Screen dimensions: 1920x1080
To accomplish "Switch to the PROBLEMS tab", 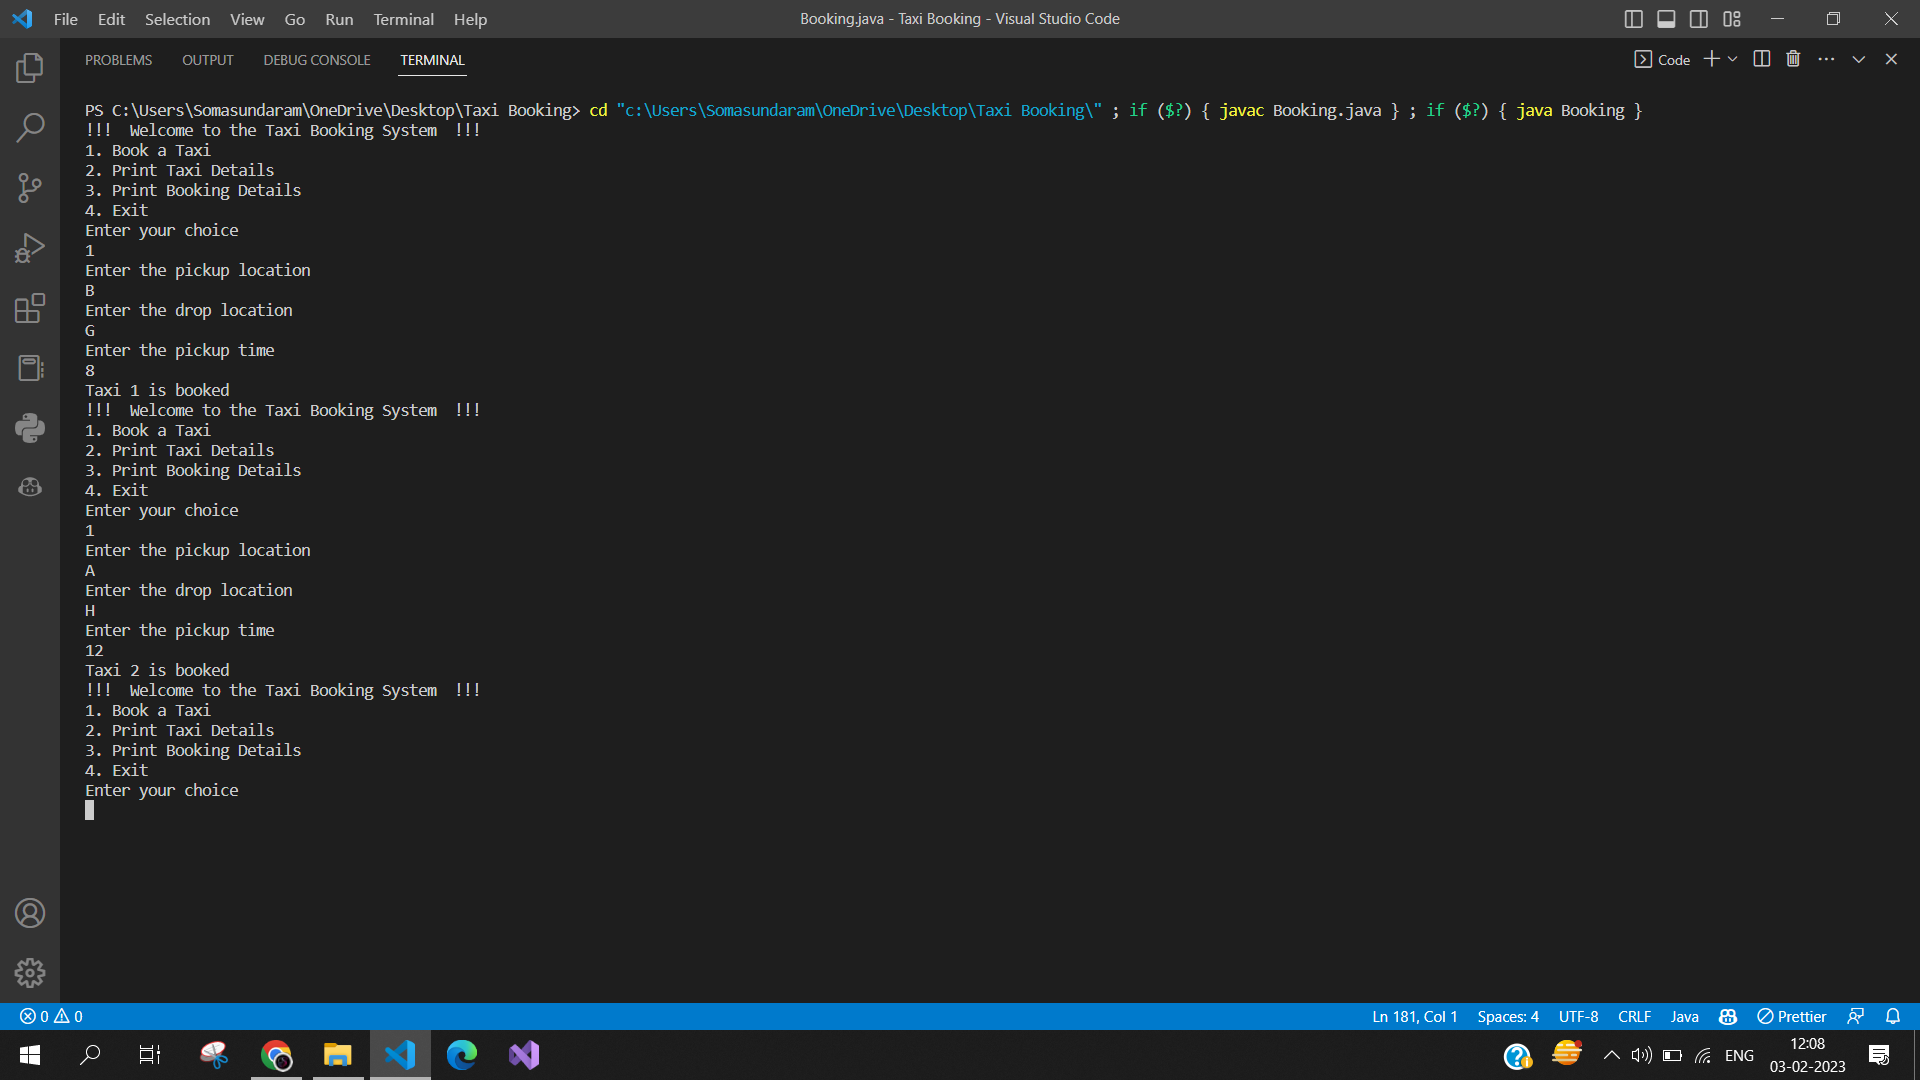I will point(118,60).
